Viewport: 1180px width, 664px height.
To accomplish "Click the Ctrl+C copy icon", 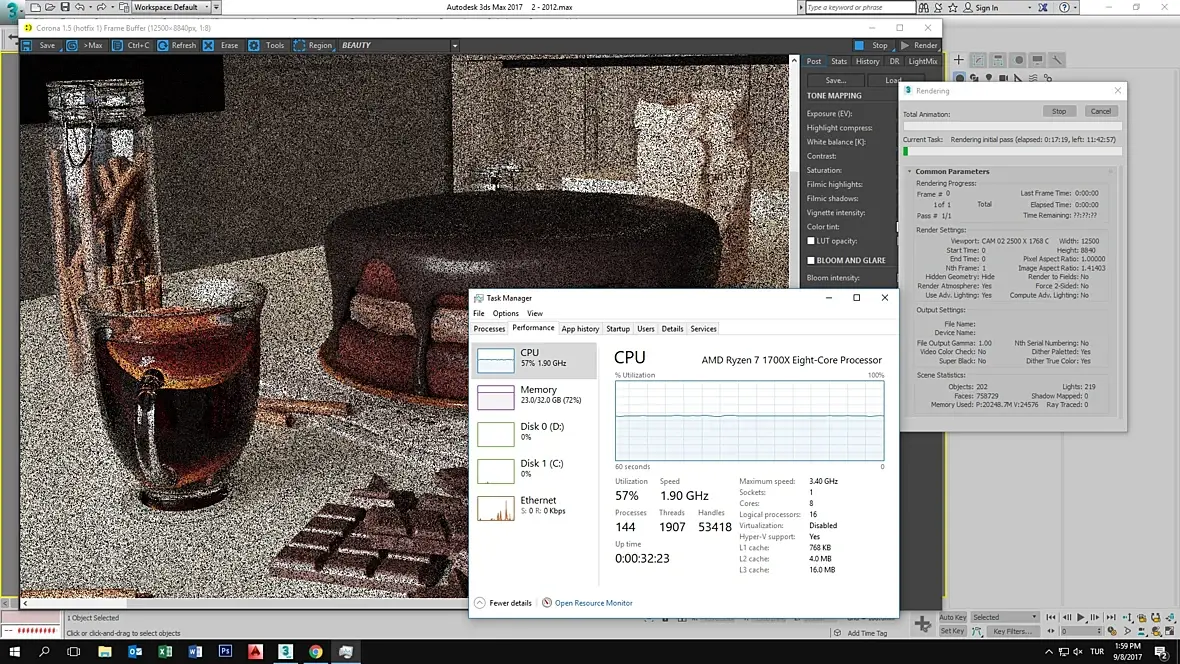I will (x=118, y=45).
